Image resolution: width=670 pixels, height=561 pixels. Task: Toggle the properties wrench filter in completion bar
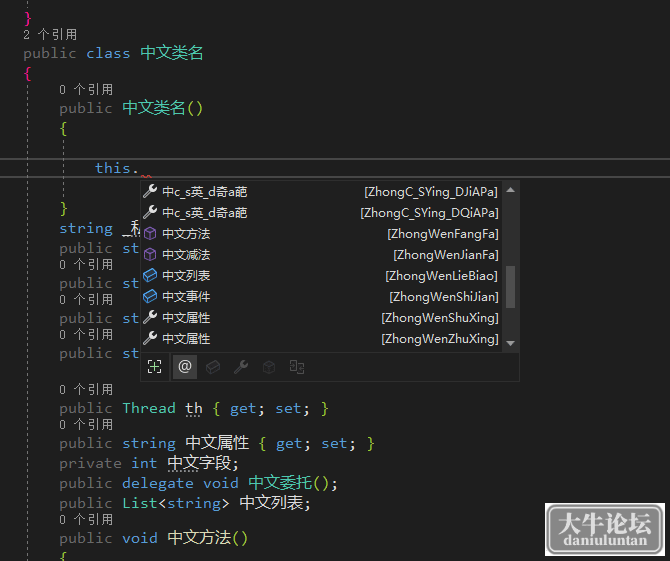tap(241, 367)
